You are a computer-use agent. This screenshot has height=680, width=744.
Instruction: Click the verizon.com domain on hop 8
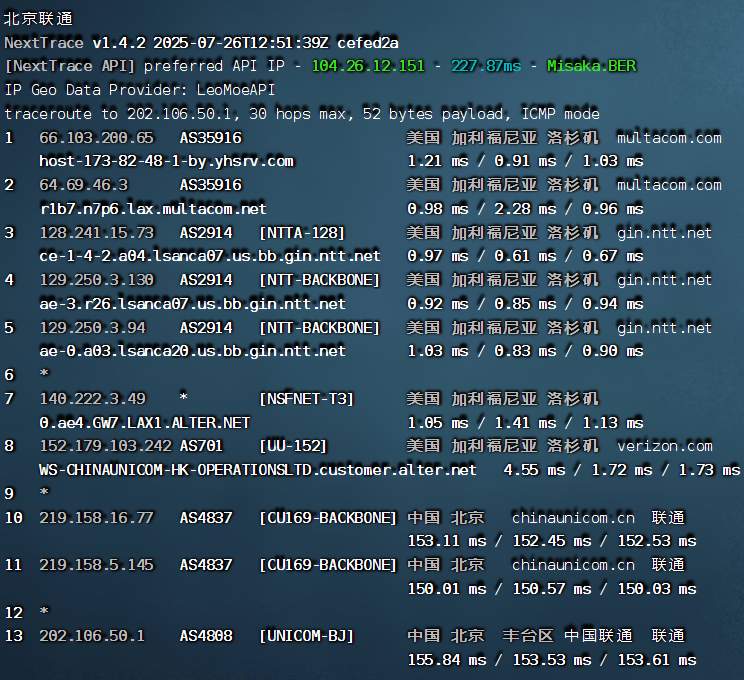click(x=664, y=446)
